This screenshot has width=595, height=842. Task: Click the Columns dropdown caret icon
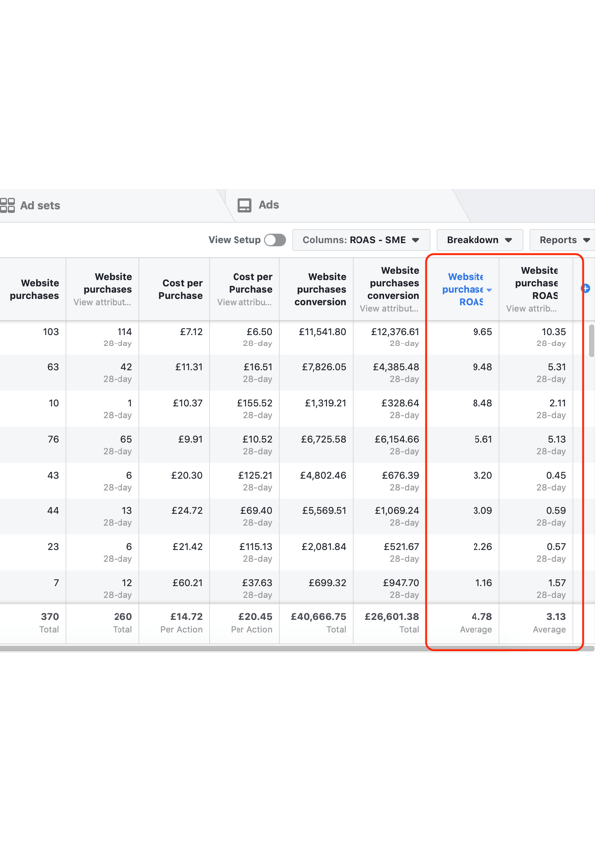point(418,240)
